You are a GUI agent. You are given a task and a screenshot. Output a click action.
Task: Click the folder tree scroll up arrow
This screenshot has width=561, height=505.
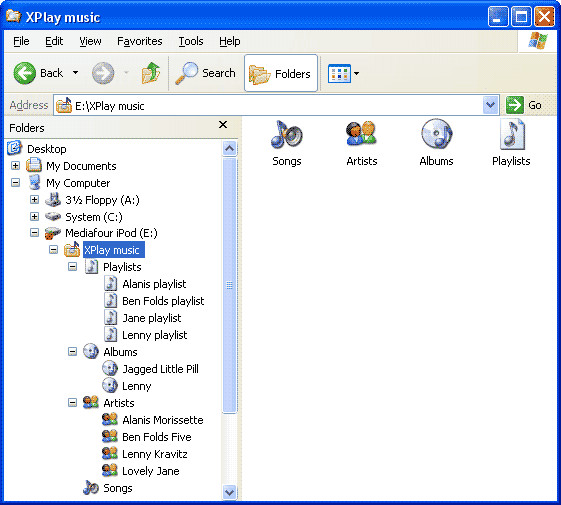(229, 148)
